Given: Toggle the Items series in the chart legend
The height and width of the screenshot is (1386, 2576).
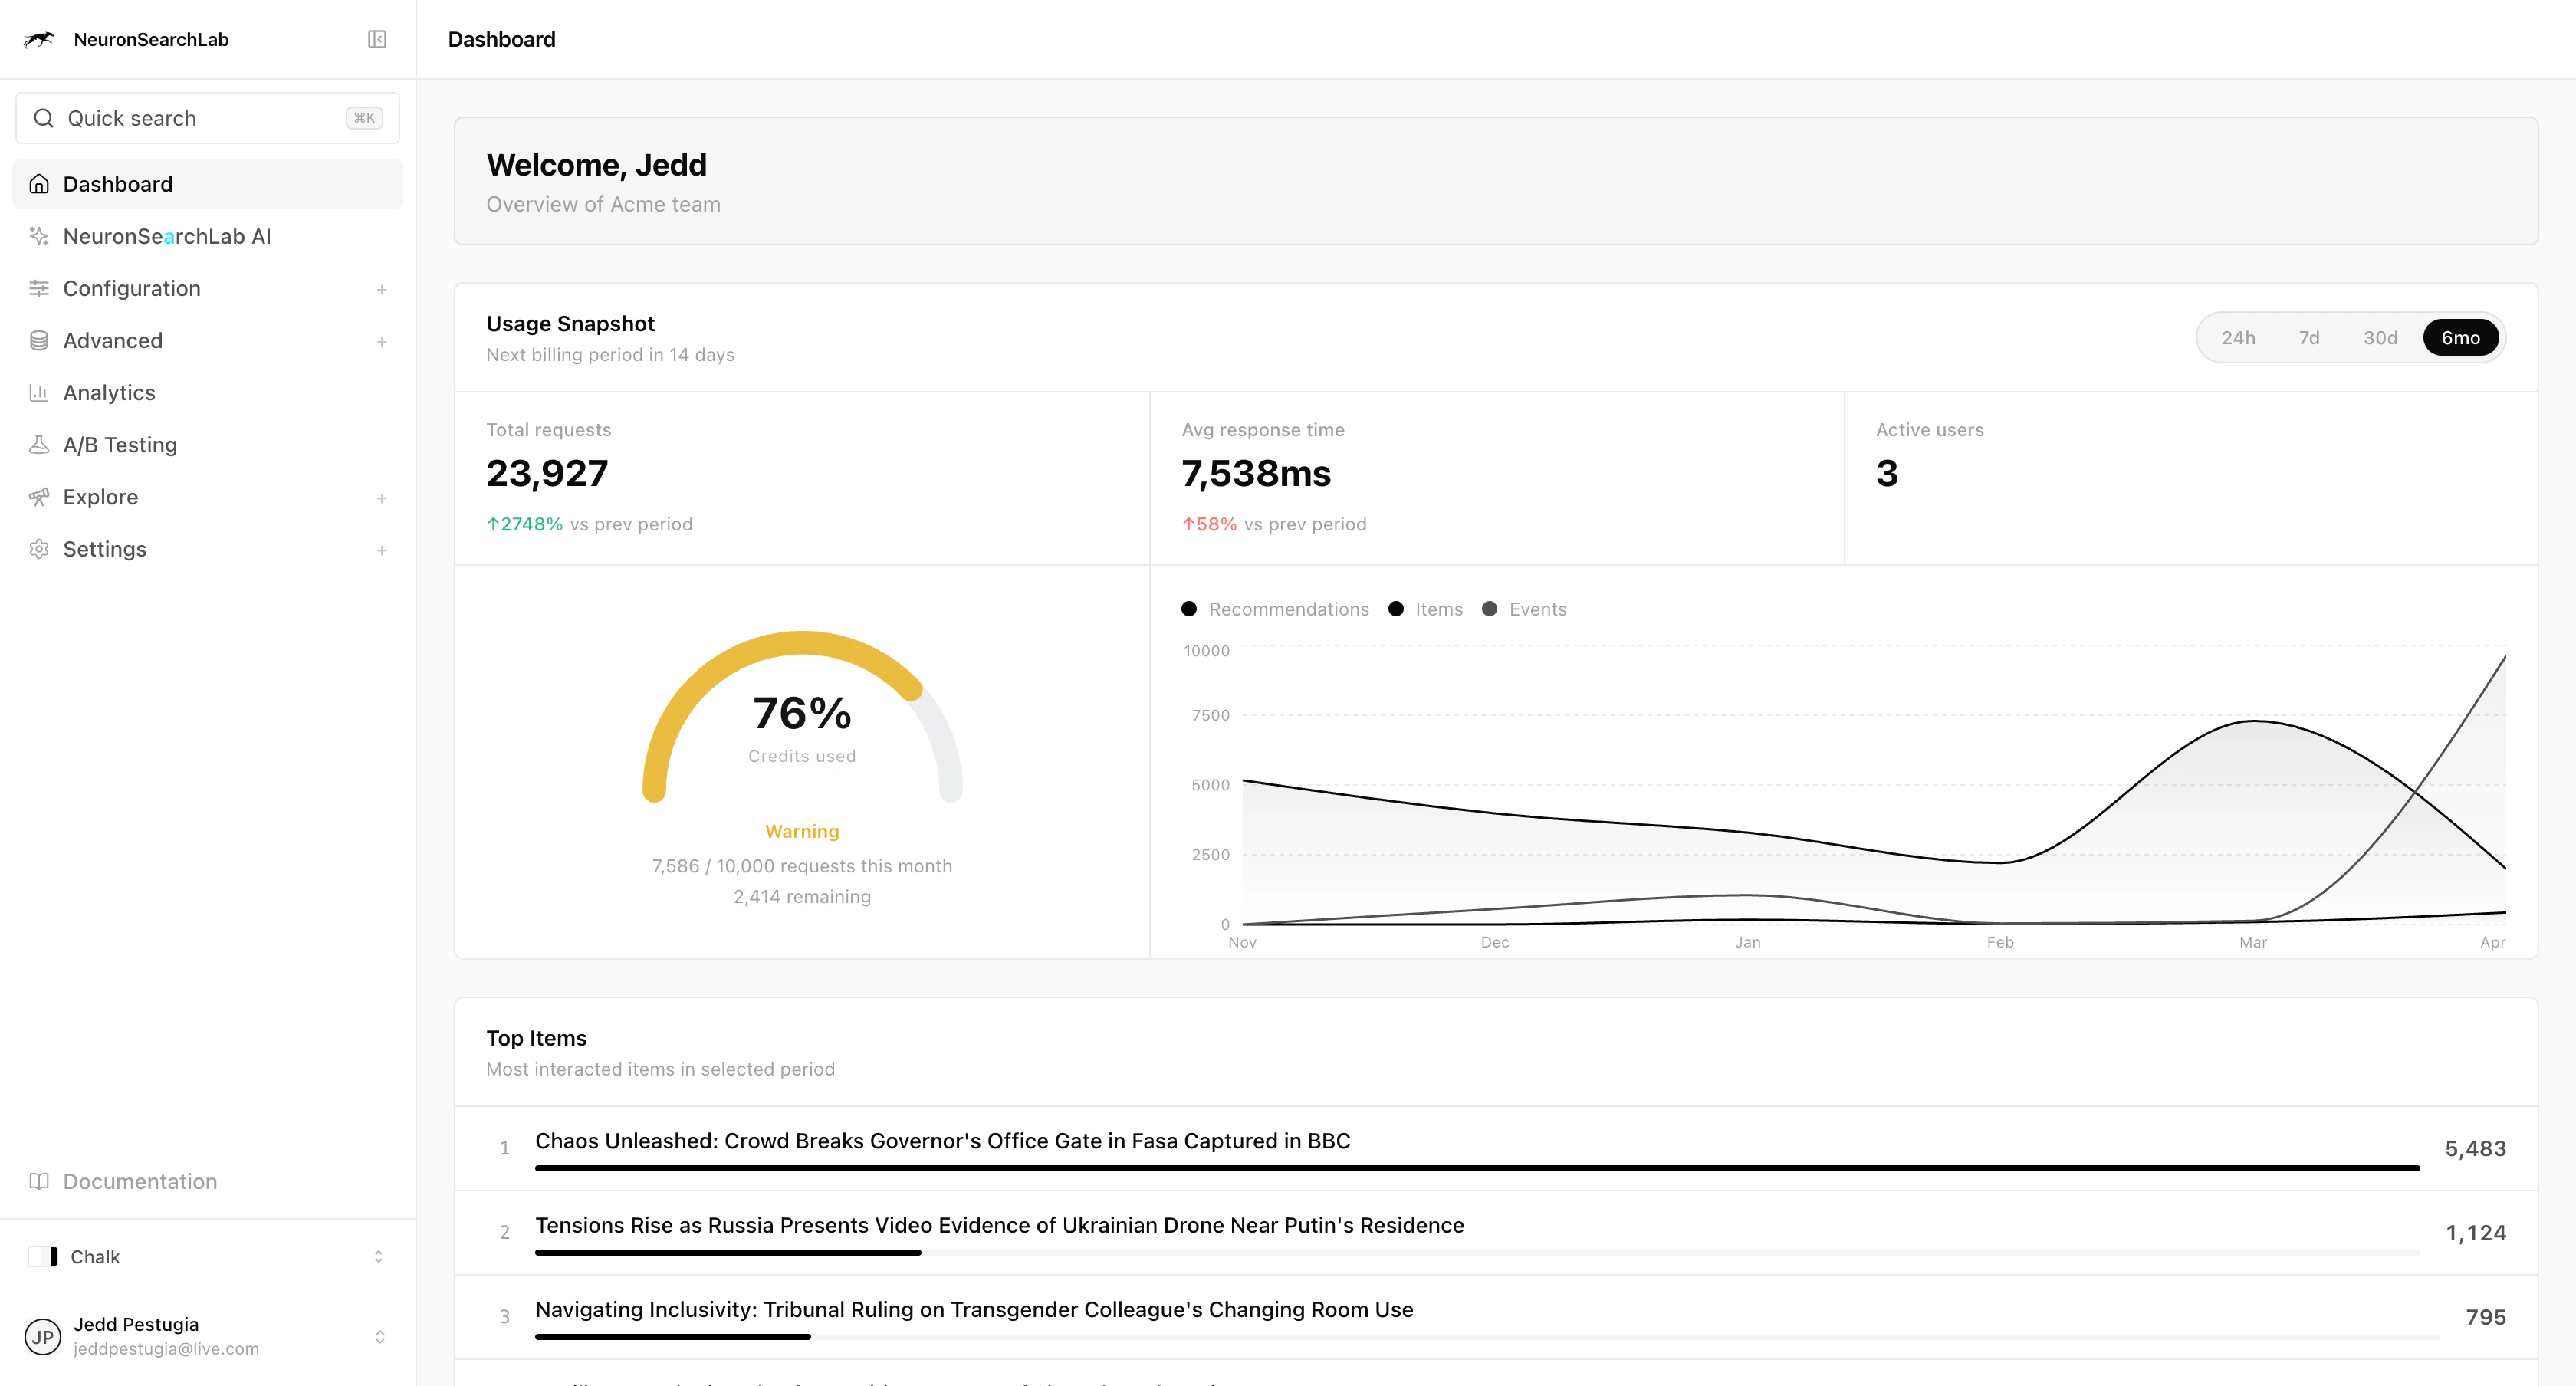Looking at the screenshot, I should point(1425,609).
